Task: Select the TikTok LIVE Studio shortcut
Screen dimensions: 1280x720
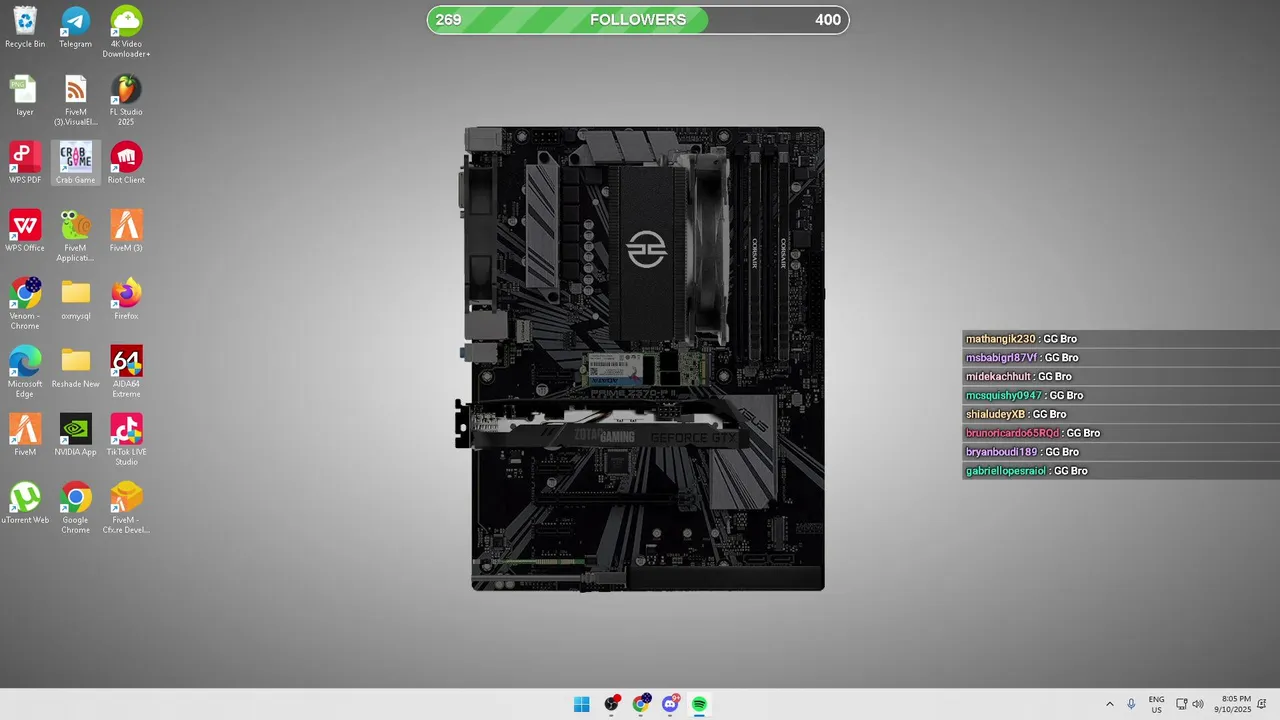Action: click(x=126, y=440)
